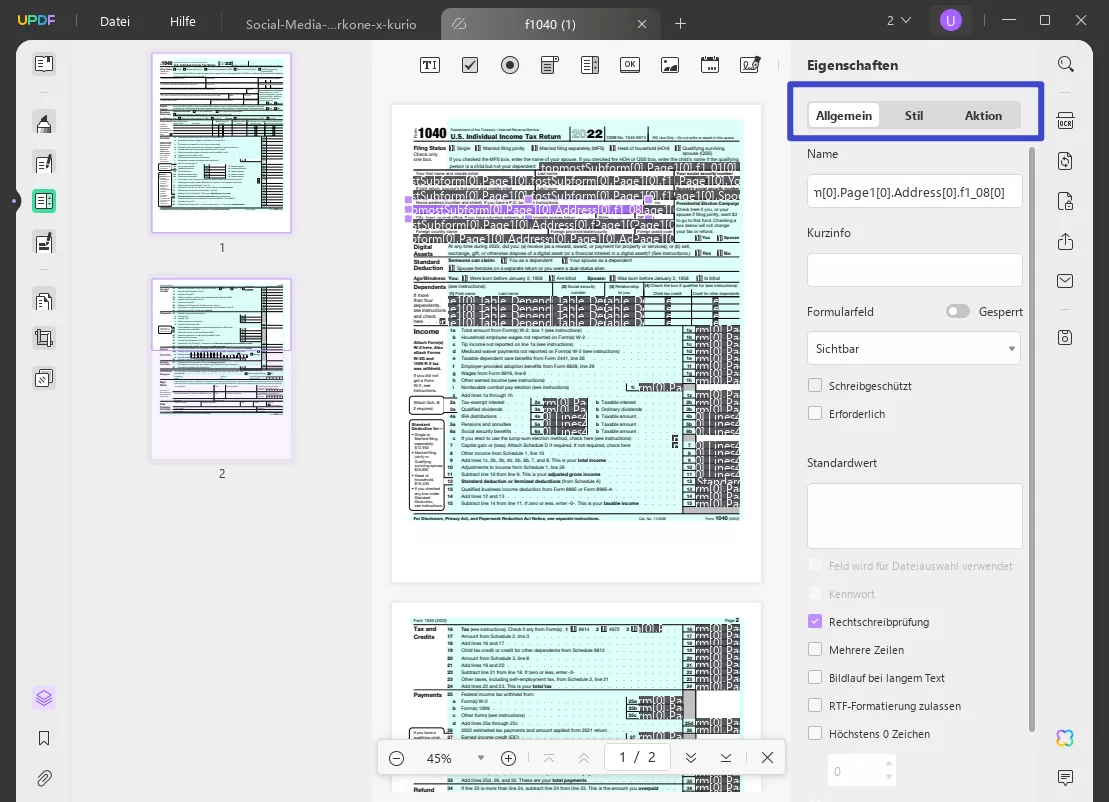Open the Sichtbar dropdown
The width and height of the screenshot is (1109, 802).
tap(914, 348)
